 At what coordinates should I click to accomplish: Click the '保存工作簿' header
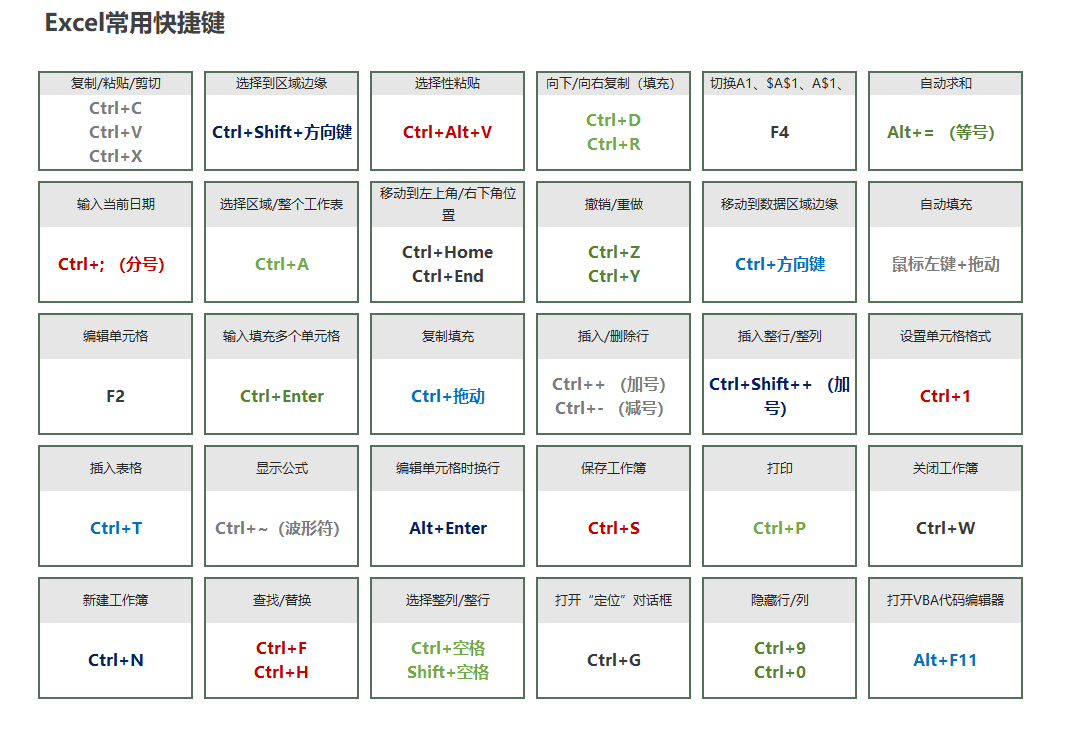[614, 469]
